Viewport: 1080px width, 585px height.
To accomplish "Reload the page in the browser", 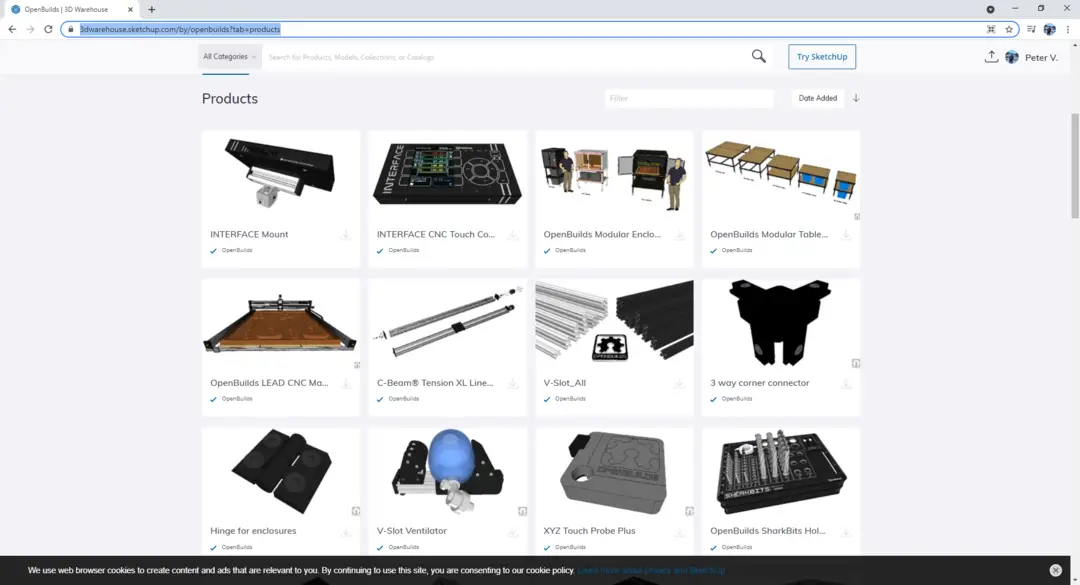I will click(x=48, y=29).
